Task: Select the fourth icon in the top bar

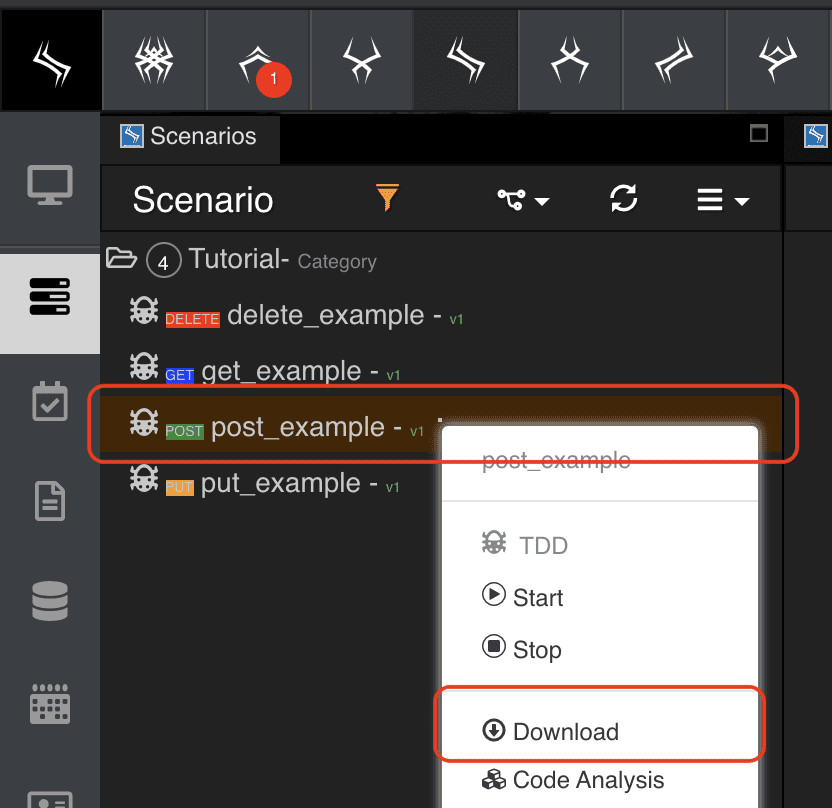Action: click(x=361, y=60)
